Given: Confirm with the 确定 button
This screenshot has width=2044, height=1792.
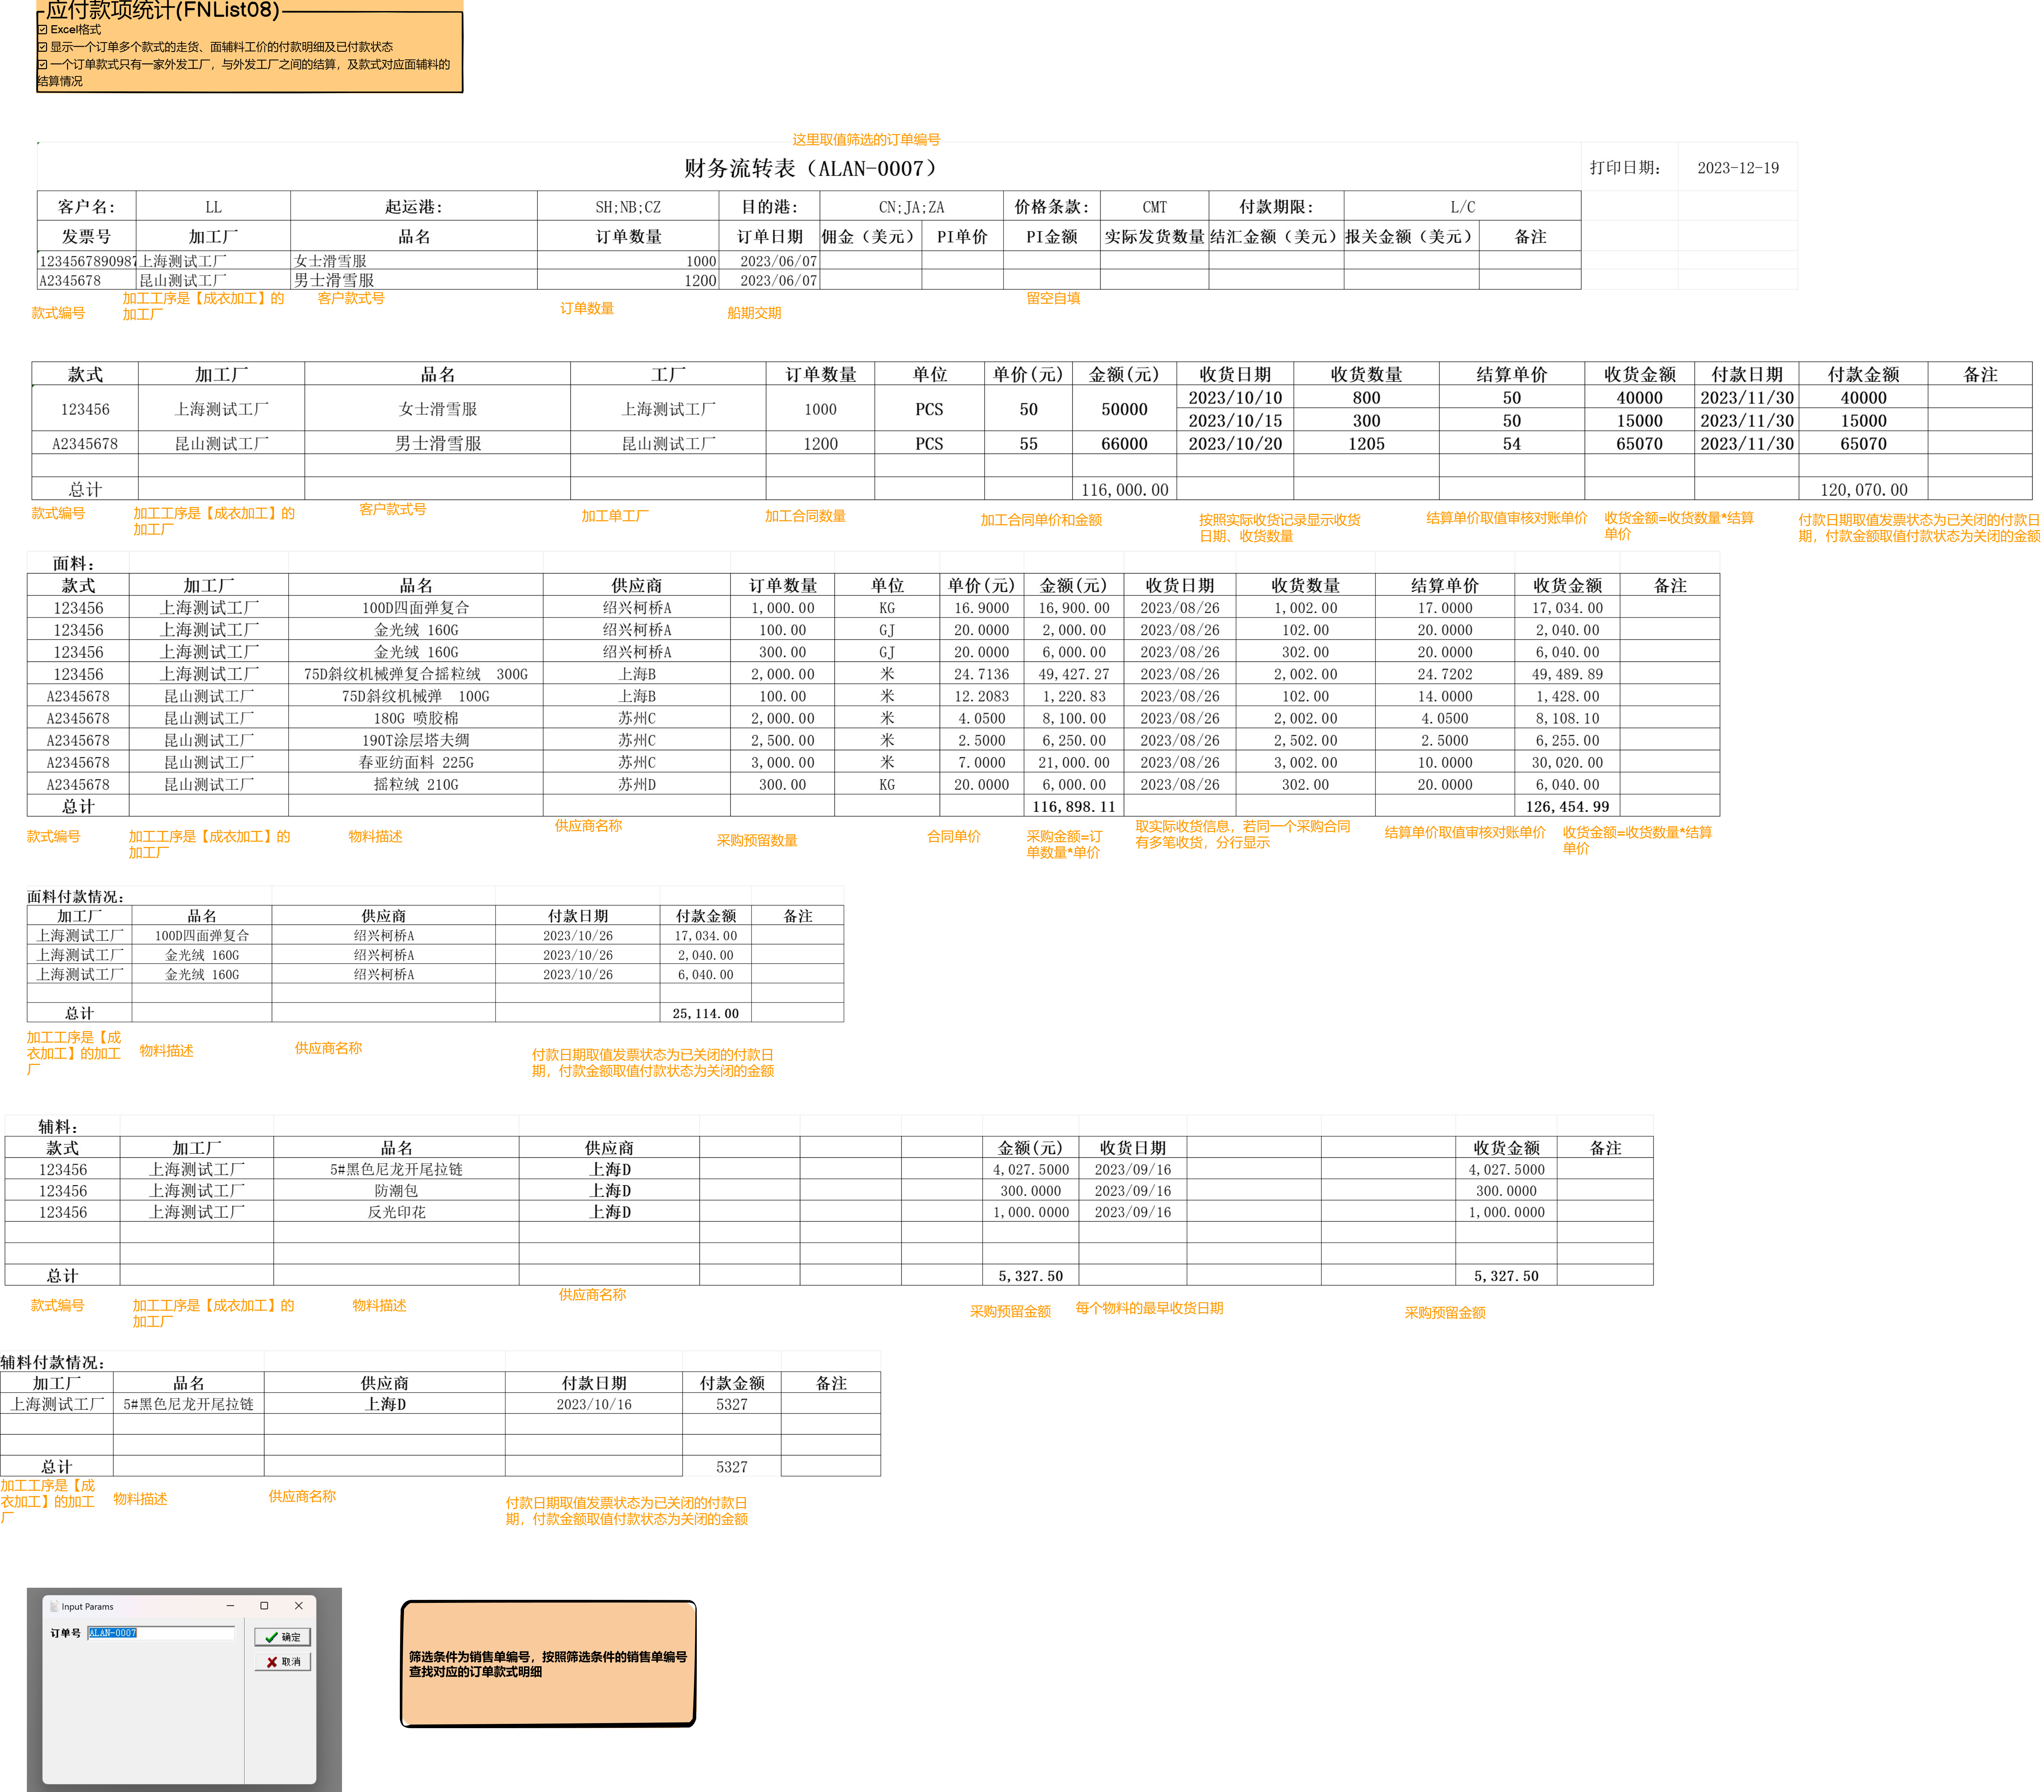Looking at the screenshot, I should [x=283, y=1637].
